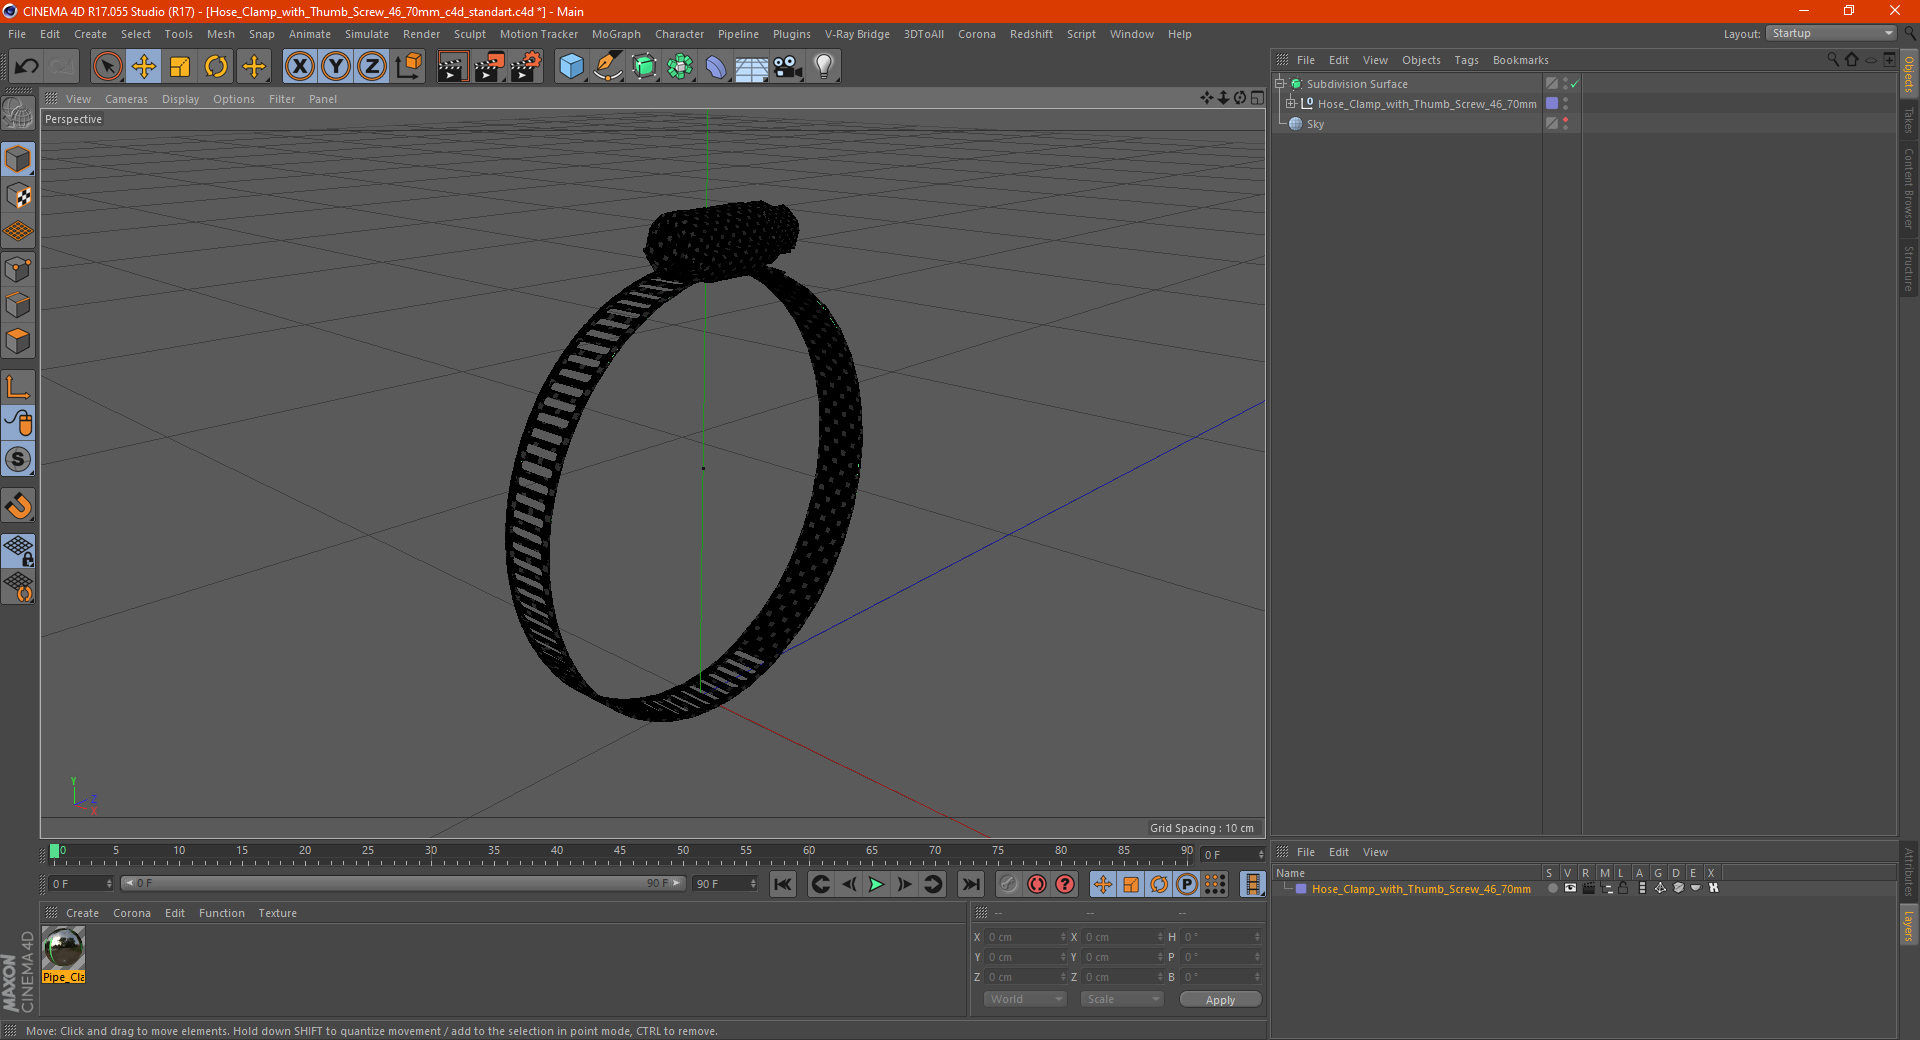The image size is (1920, 1040).
Task: Click the current frame 0 F field
Action: 81,883
